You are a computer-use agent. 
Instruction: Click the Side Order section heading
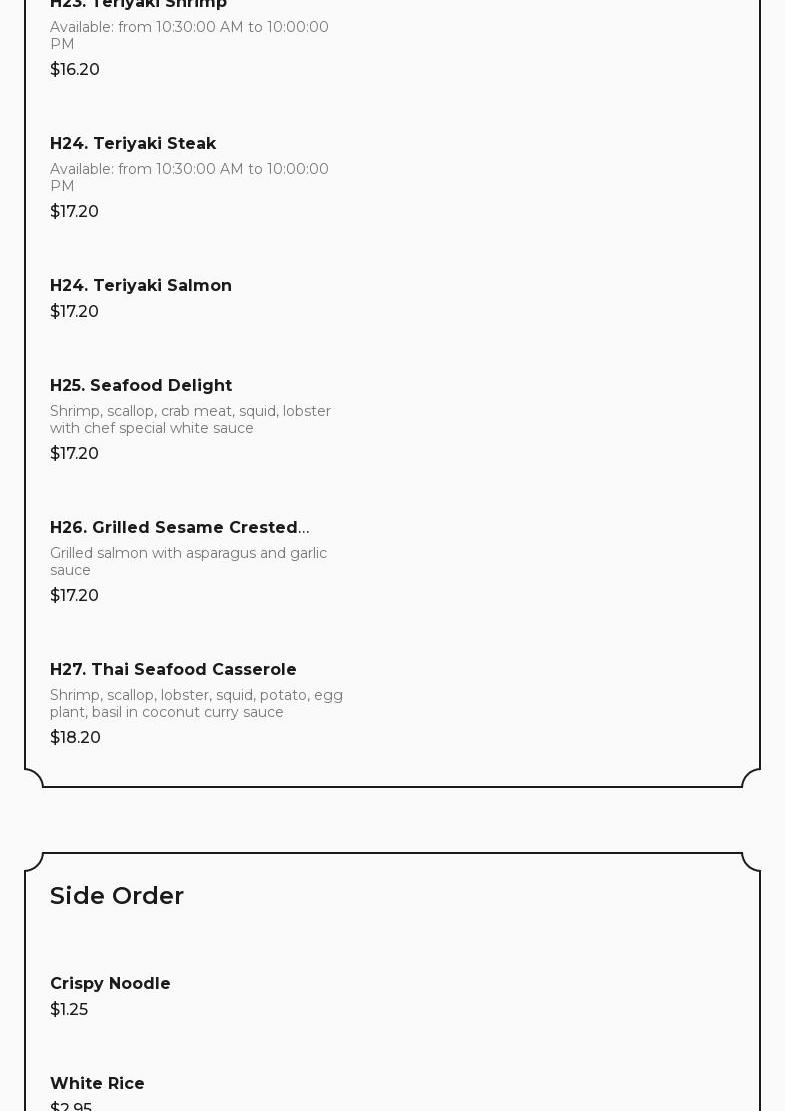(x=117, y=896)
